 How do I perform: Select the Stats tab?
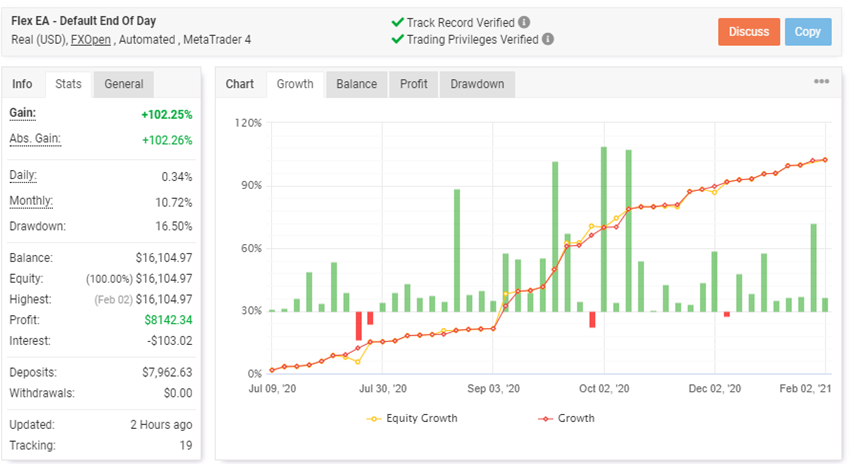point(68,84)
